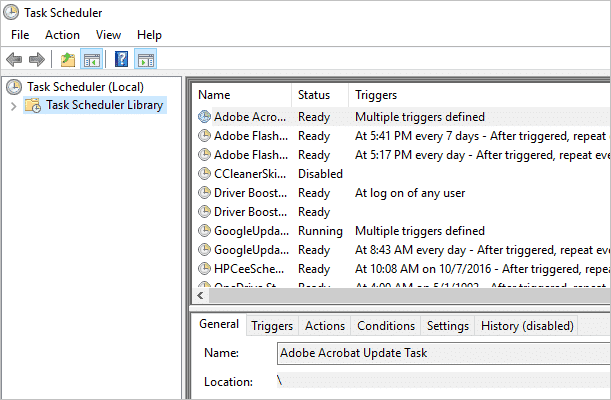Click clock icon of Running GoogleUpda... task
Image resolution: width=611 pixels, height=400 pixels.
(204, 231)
